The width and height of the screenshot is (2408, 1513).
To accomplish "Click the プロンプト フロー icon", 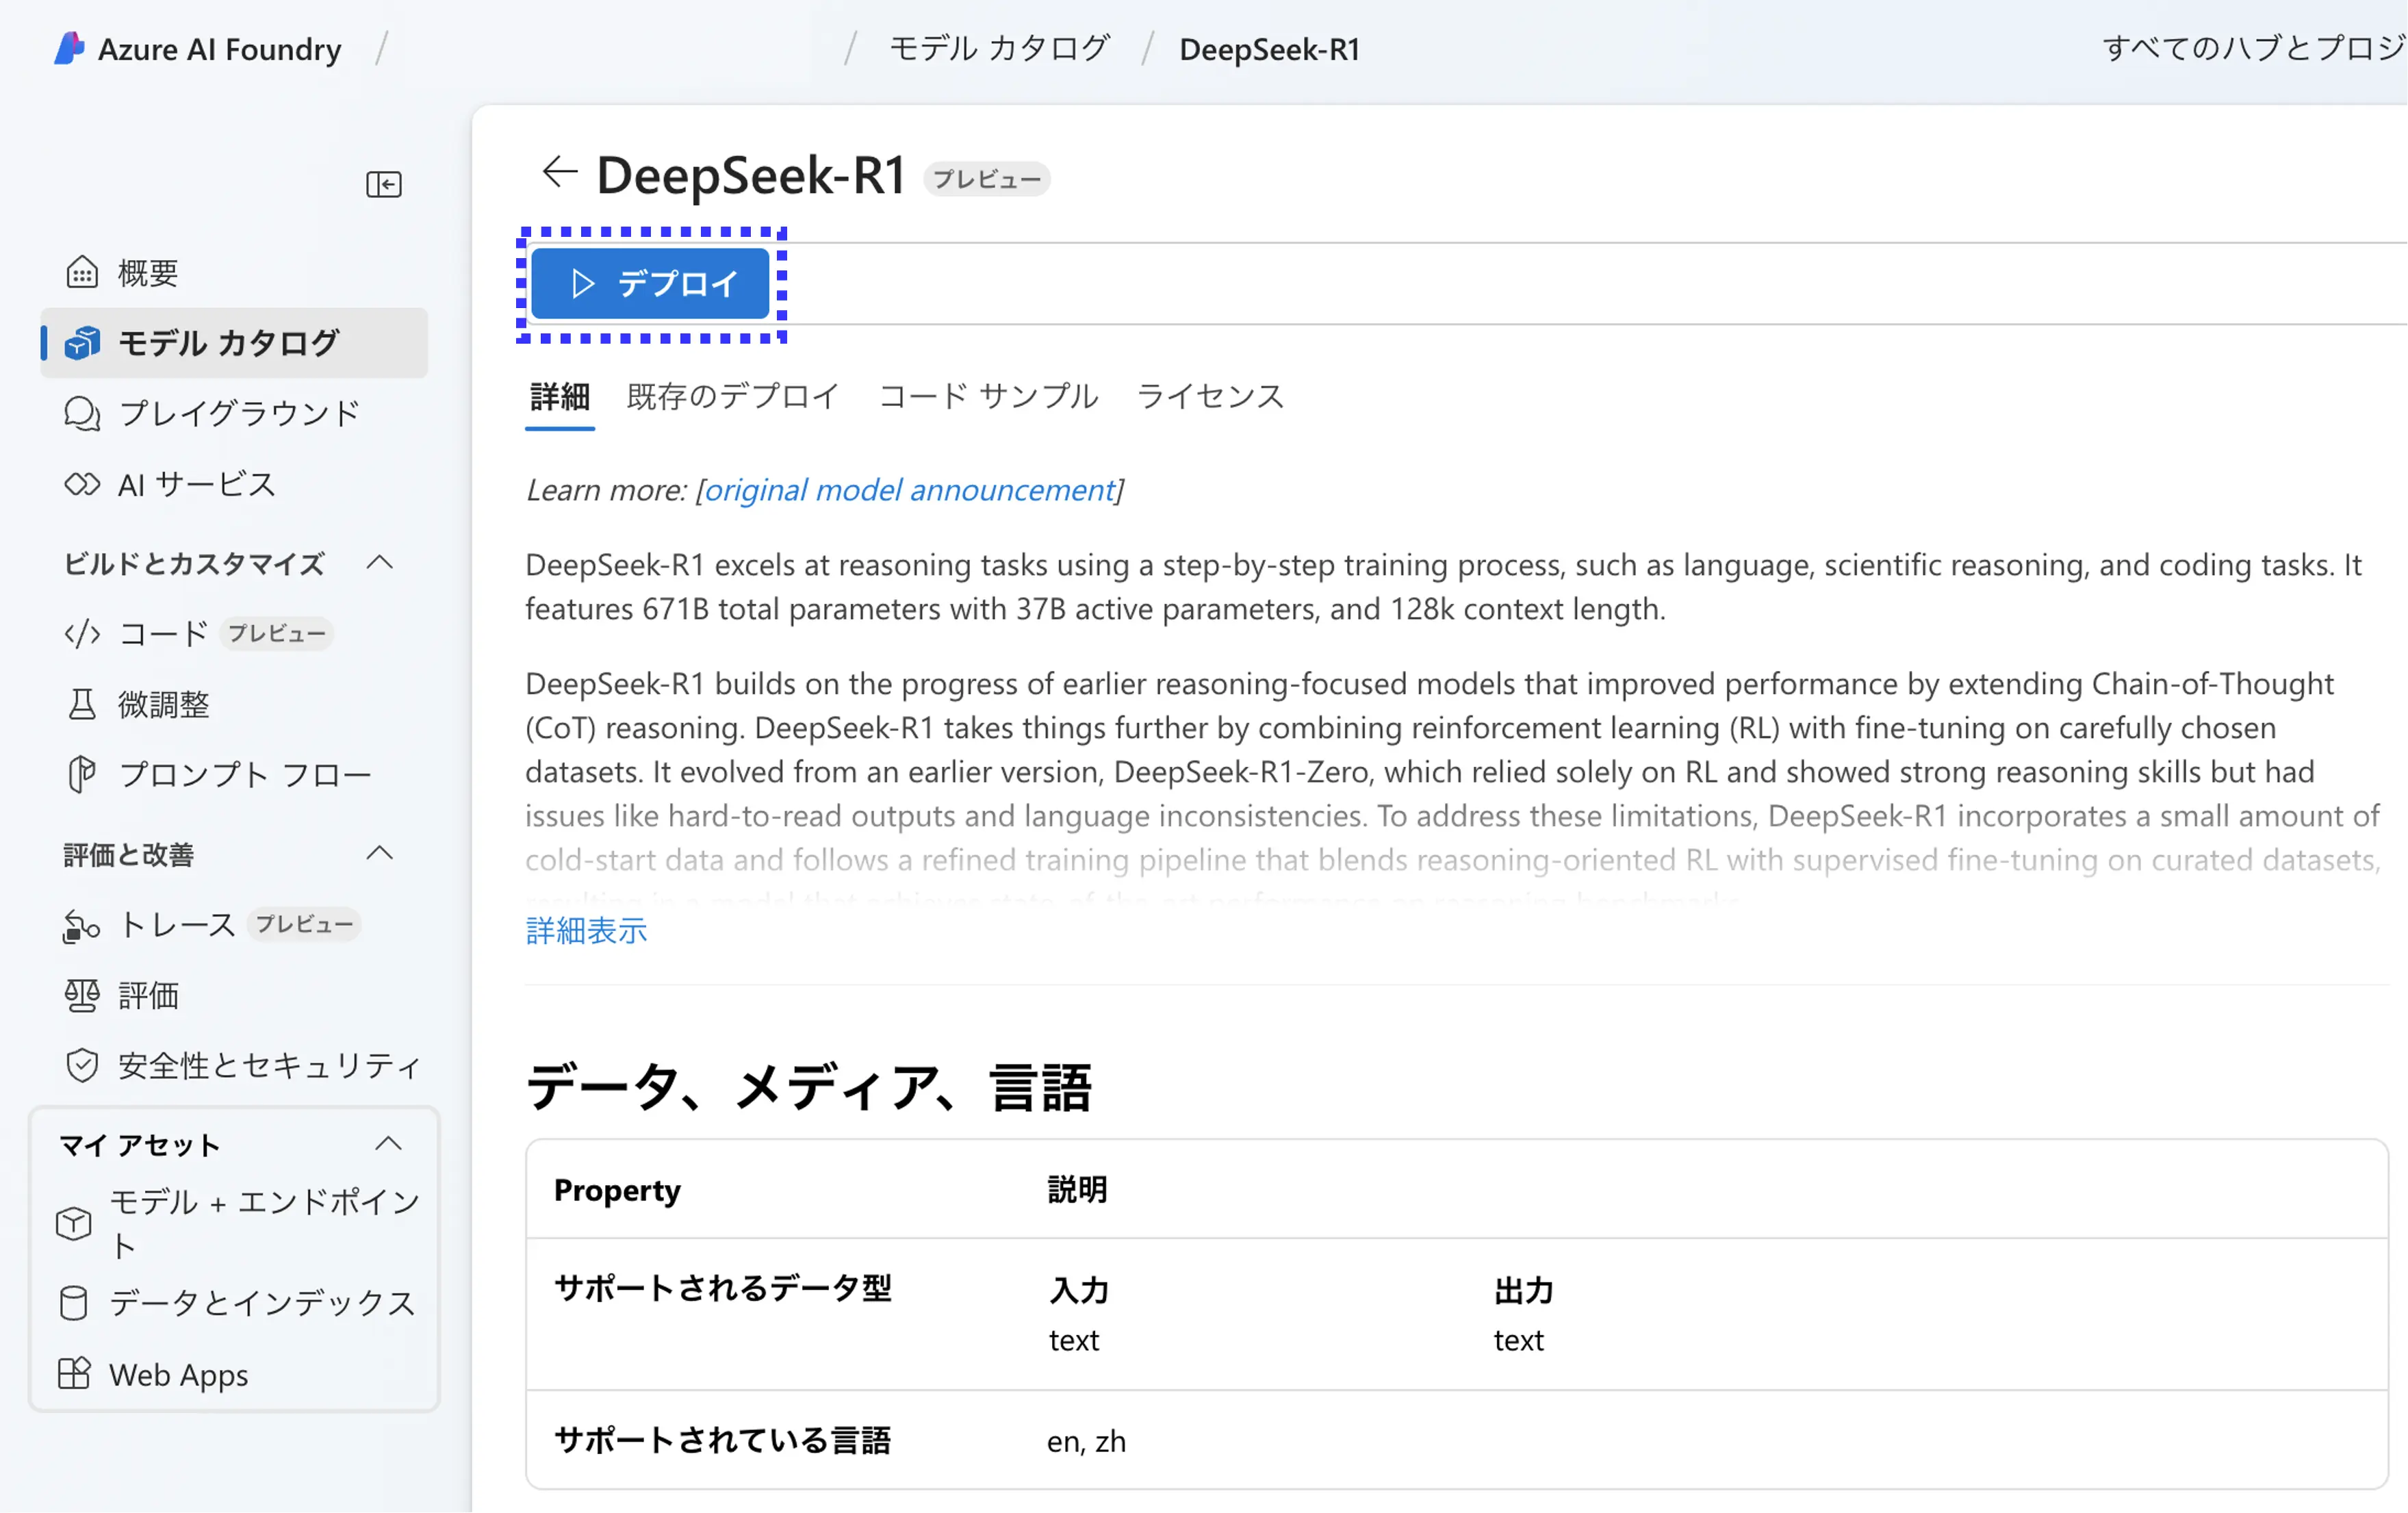I will coord(82,774).
